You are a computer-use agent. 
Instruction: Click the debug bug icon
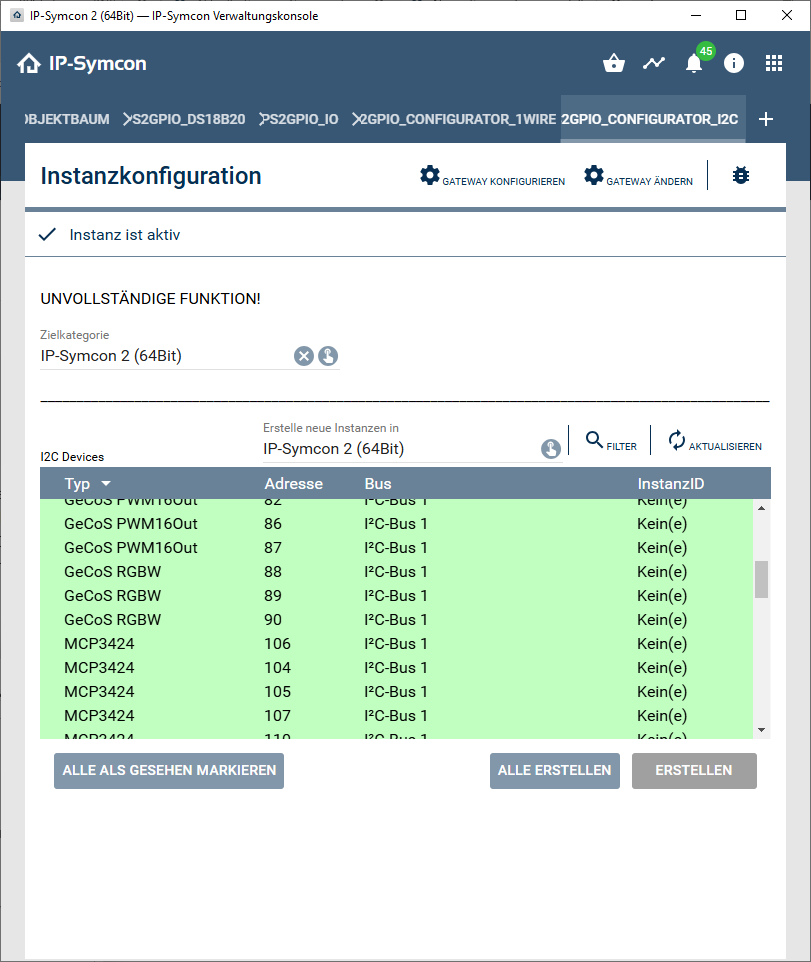tap(741, 176)
